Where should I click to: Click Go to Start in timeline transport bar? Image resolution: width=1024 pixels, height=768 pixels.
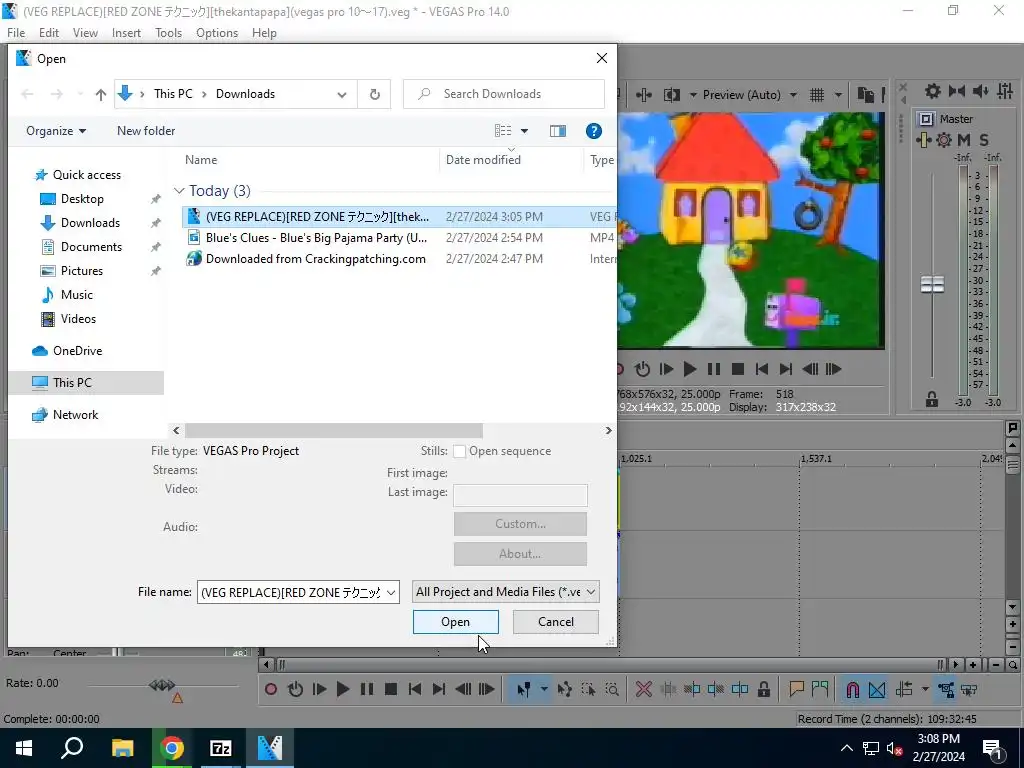[415, 689]
